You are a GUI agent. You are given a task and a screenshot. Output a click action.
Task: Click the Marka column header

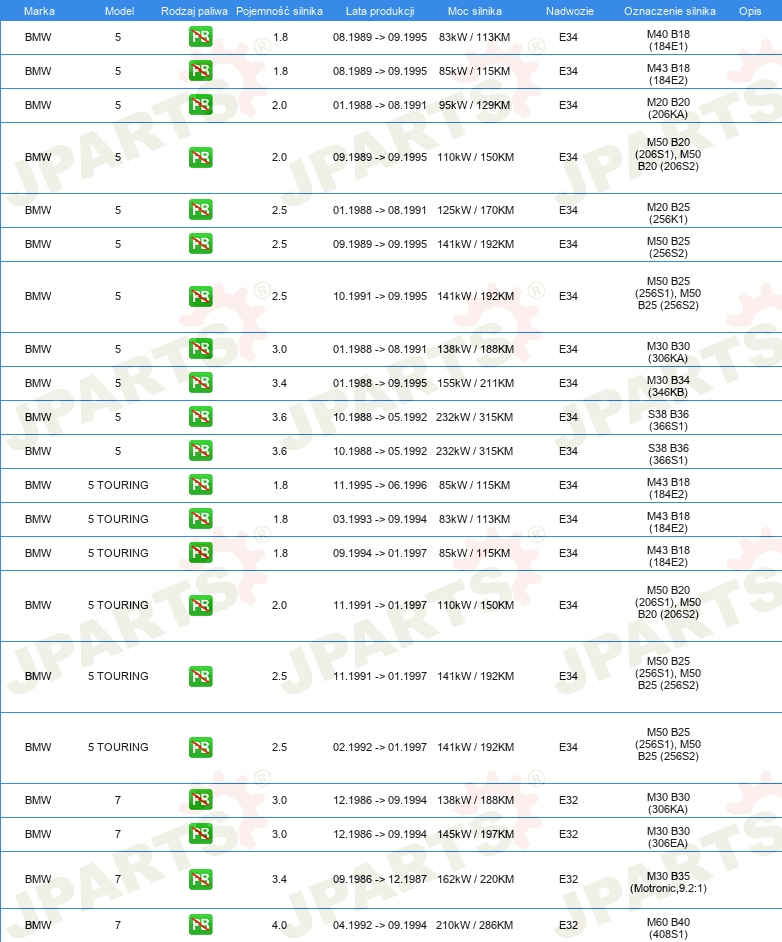(39, 11)
